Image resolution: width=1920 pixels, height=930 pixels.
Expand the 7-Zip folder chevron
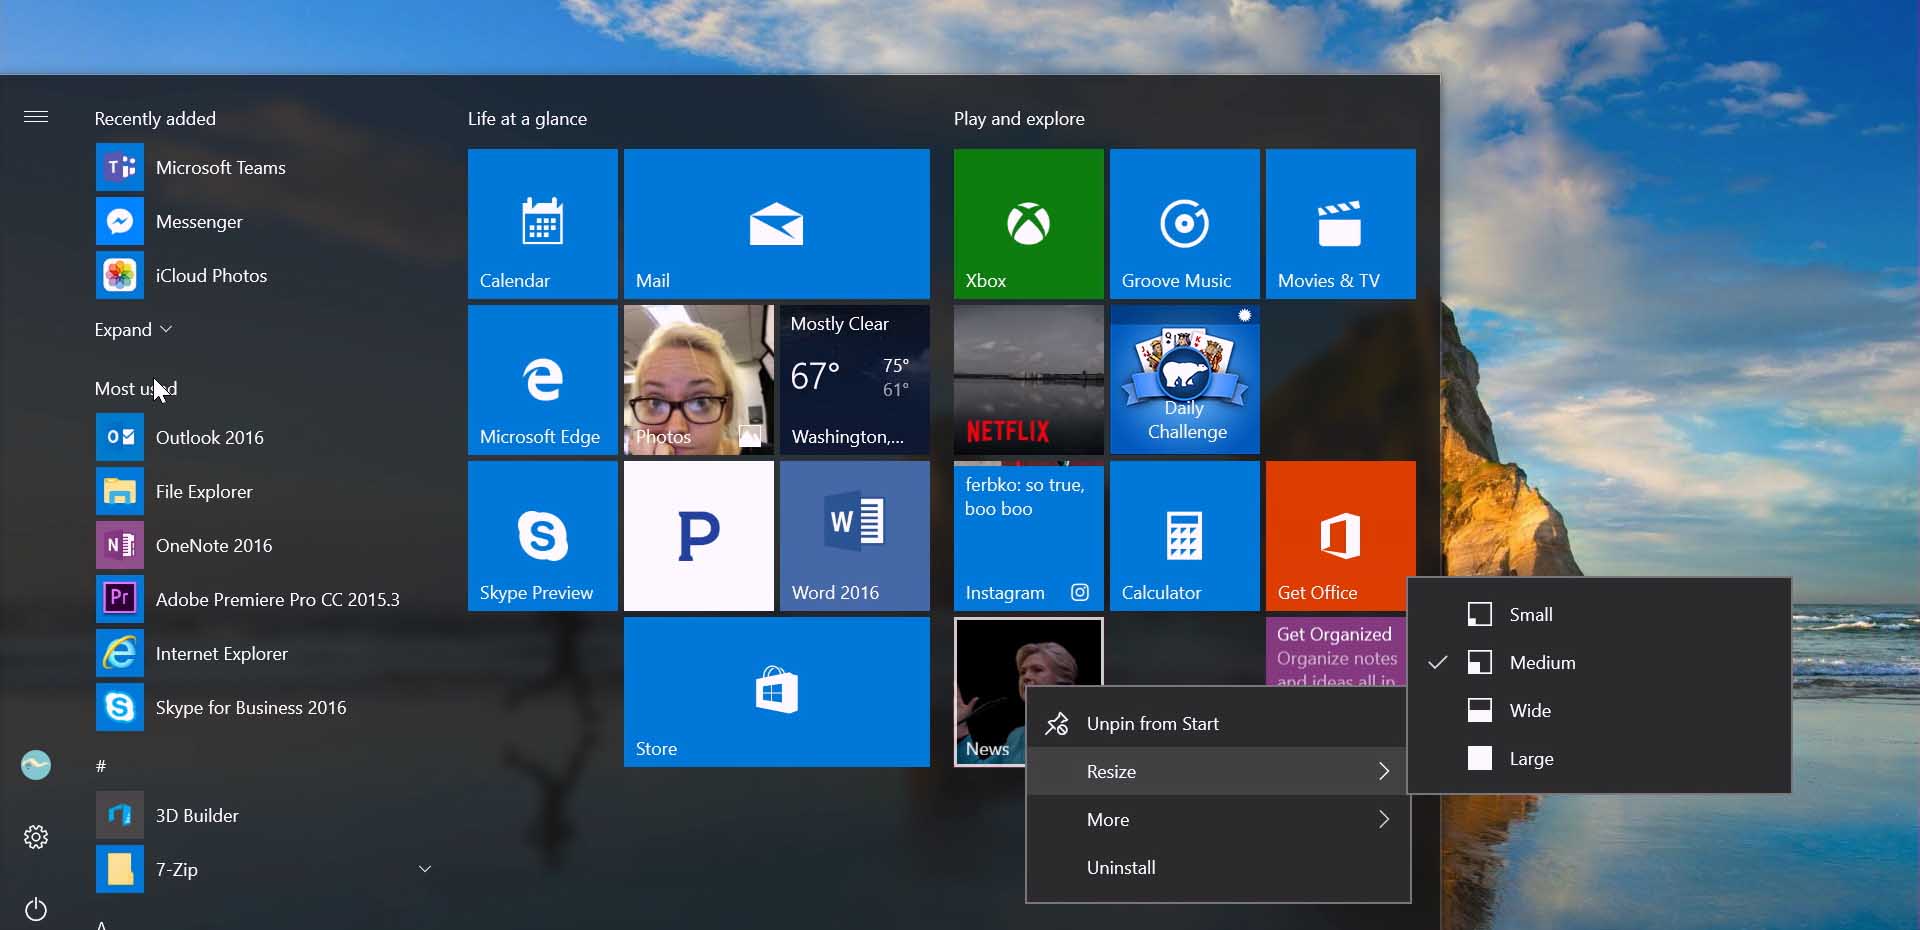425,869
